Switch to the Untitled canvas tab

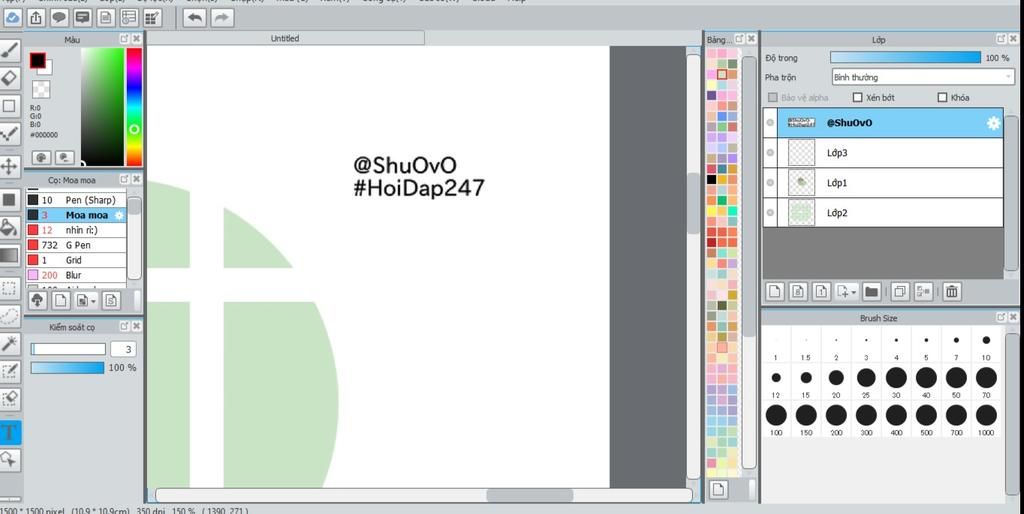coord(285,39)
